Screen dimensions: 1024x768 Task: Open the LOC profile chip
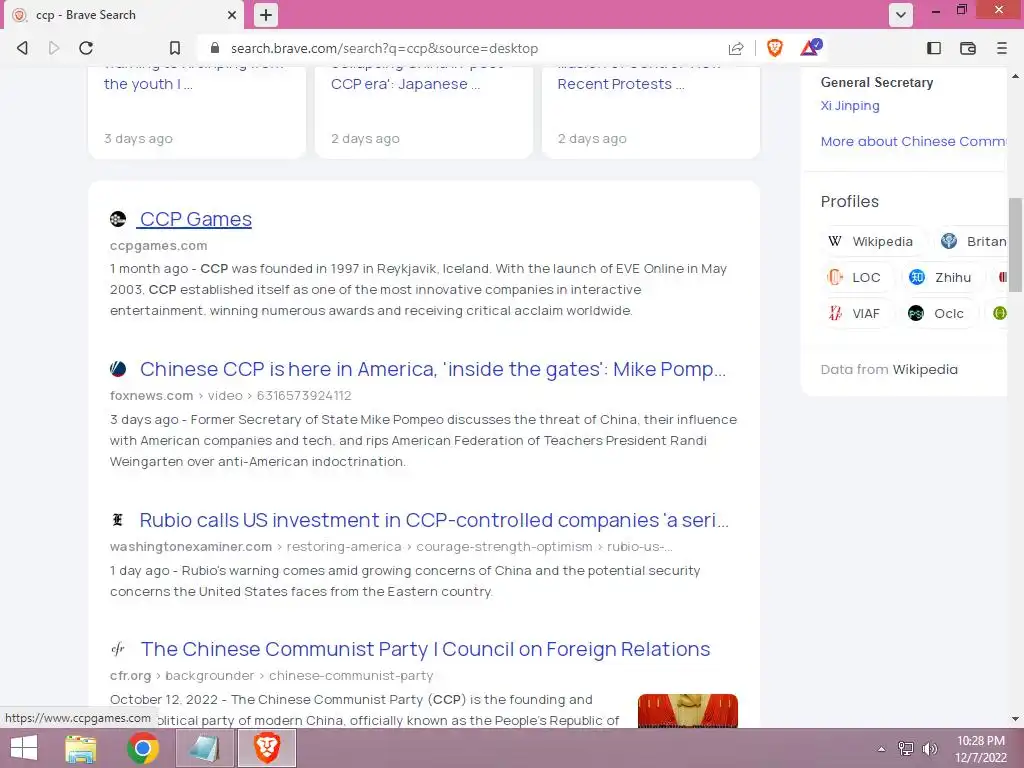[x=855, y=277]
